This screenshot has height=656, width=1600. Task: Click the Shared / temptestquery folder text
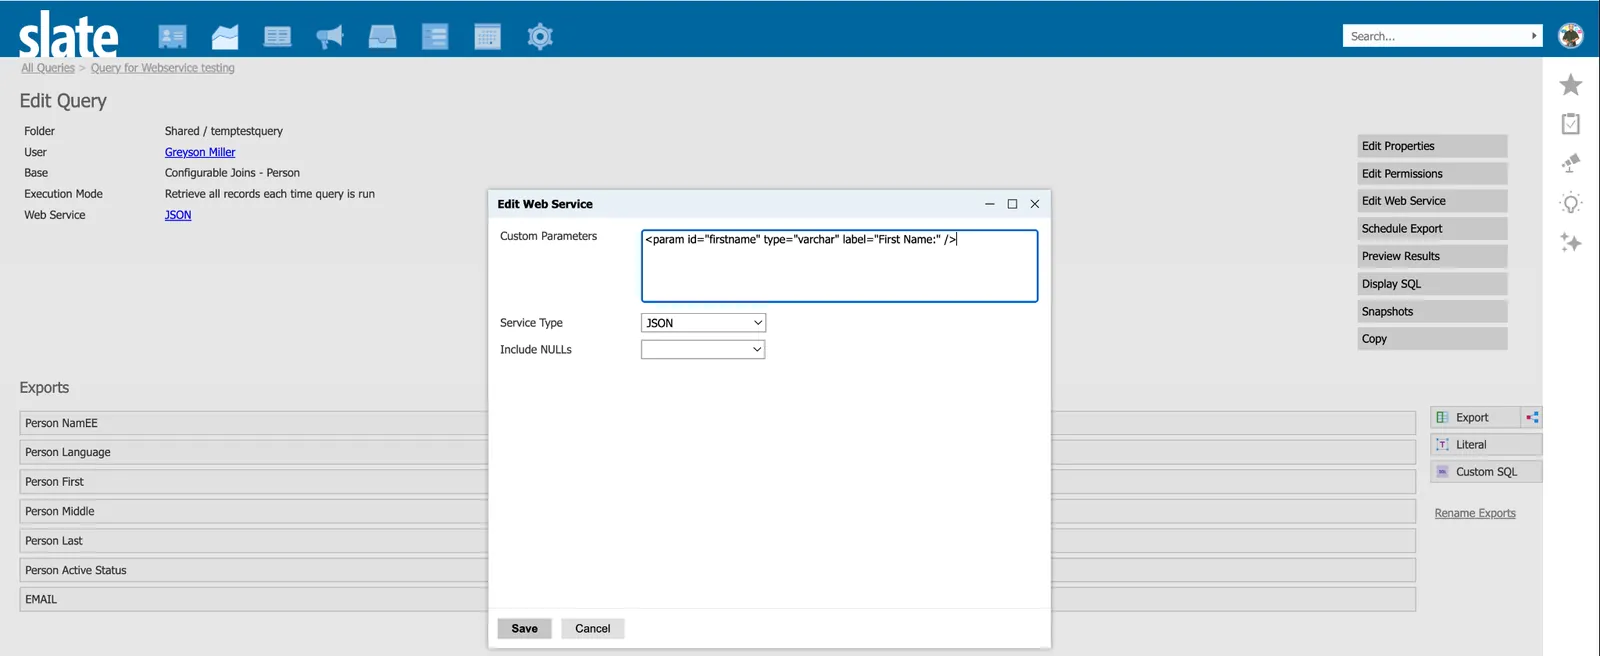(x=224, y=131)
